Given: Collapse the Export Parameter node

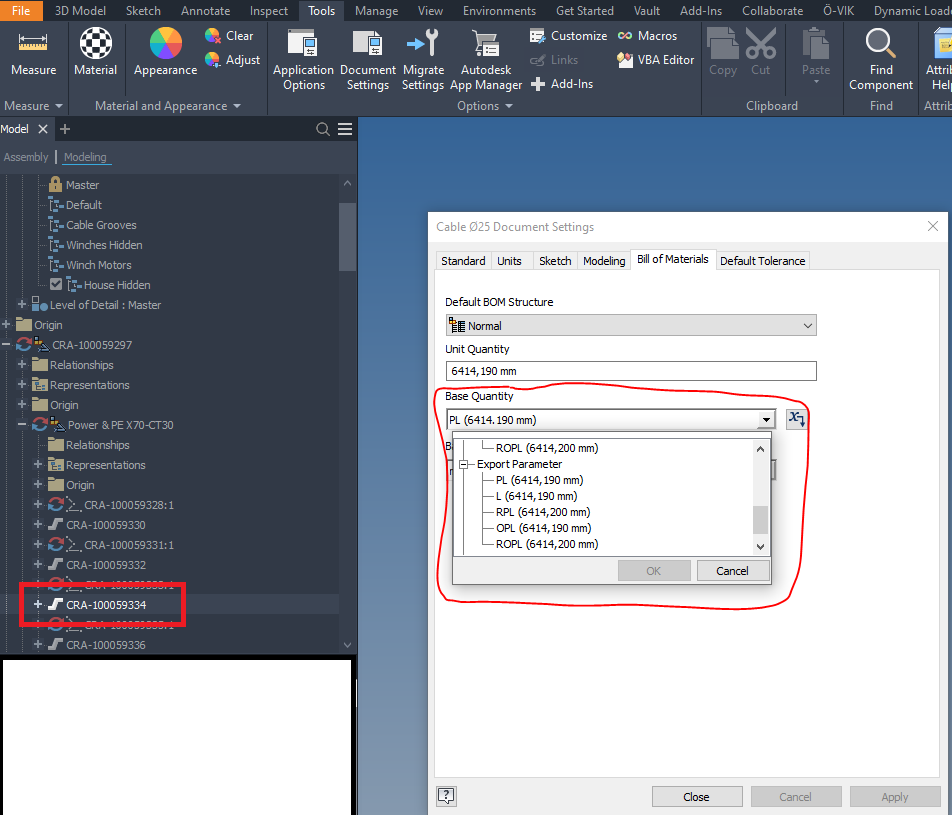Looking at the screenshot, I should click(464, 463).
